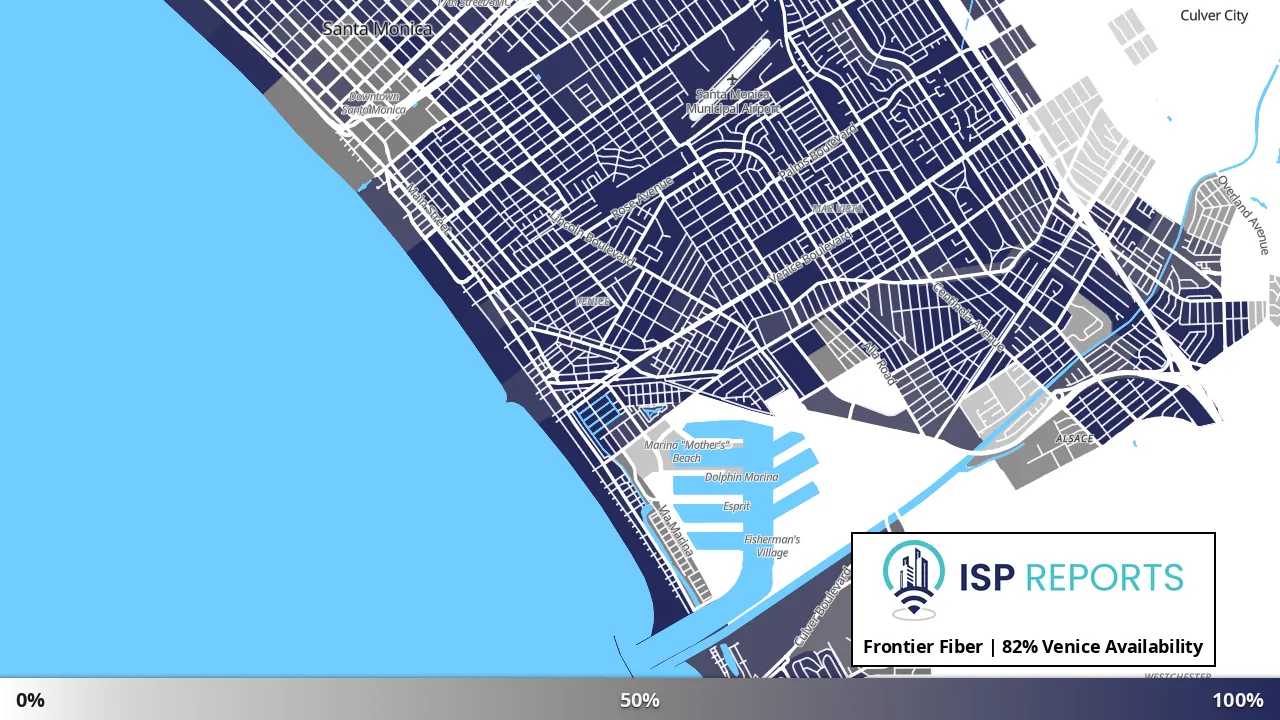This screenshot has width=1280, height=720.
Task: Click the airplane icon at Santa Monica Airport
Action: 733,80
